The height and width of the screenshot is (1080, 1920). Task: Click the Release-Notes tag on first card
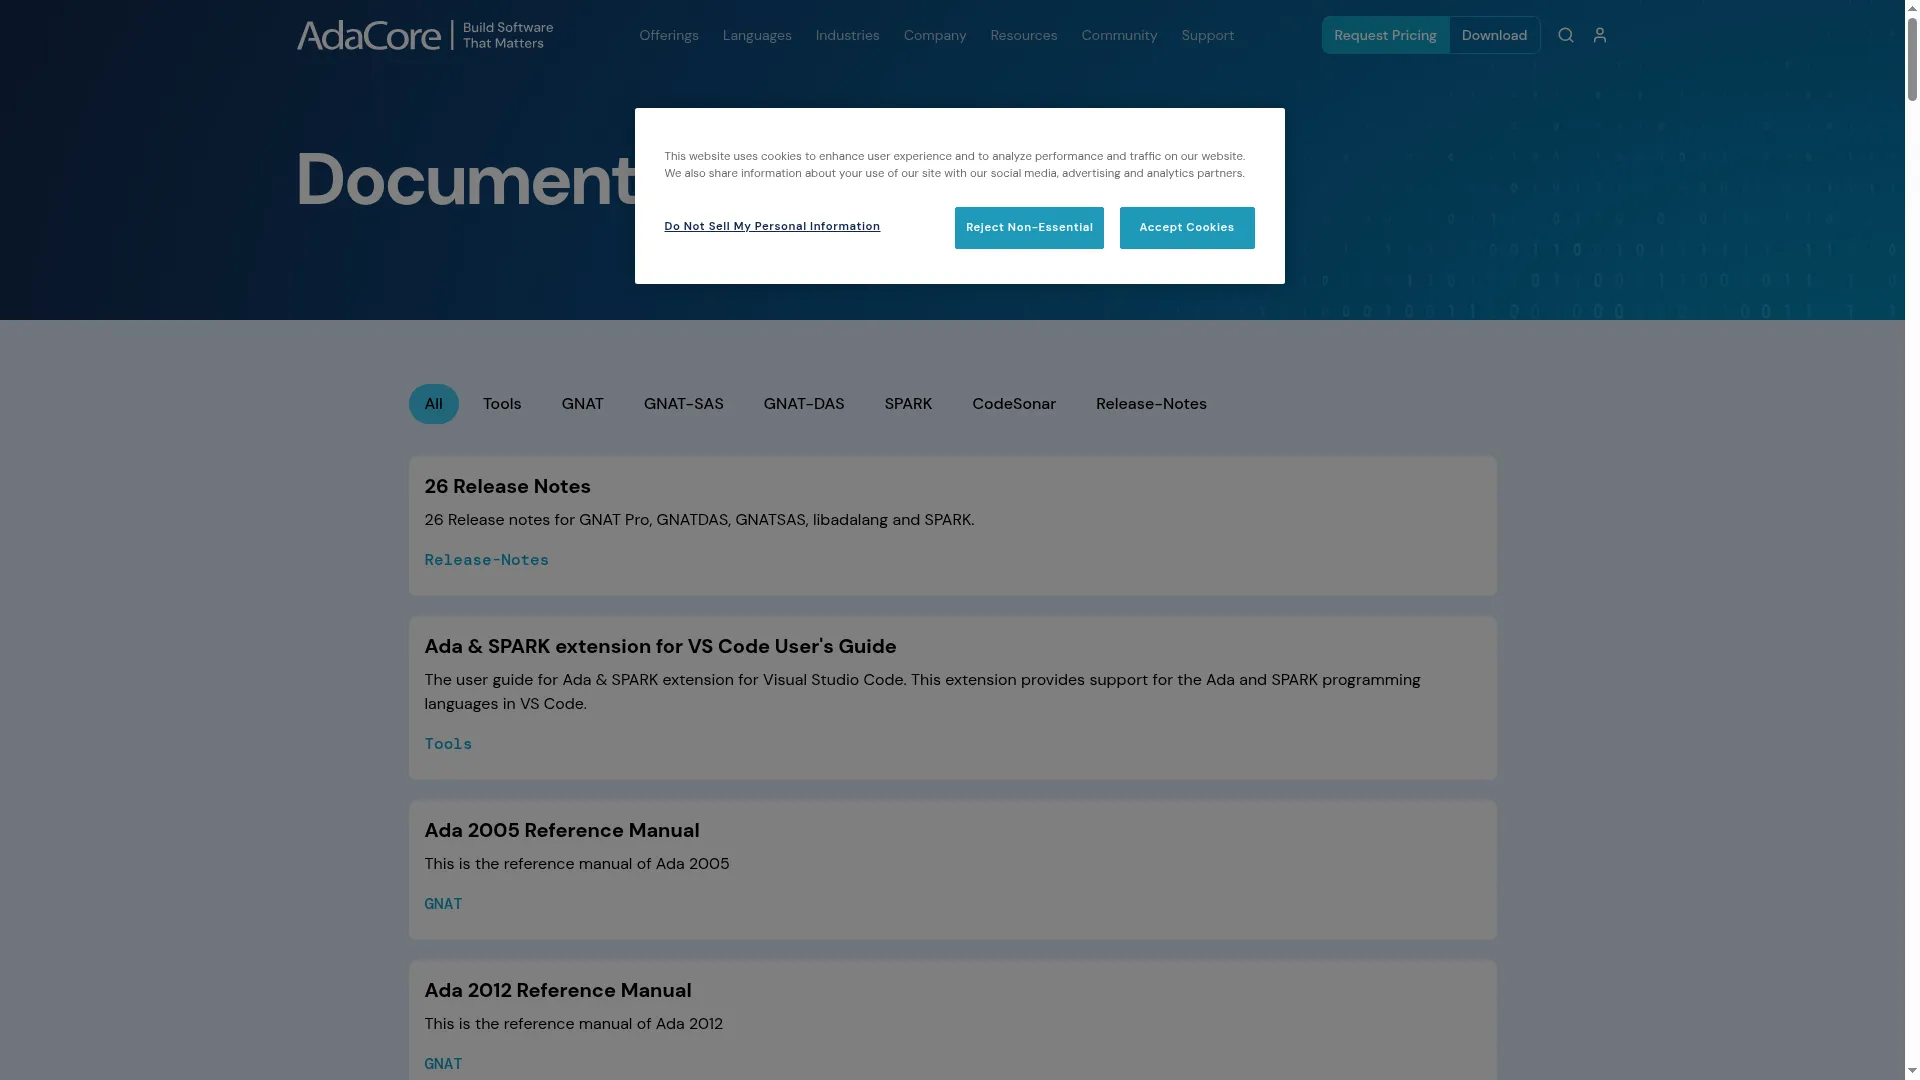pyautogui.click(x=486, y=560)
